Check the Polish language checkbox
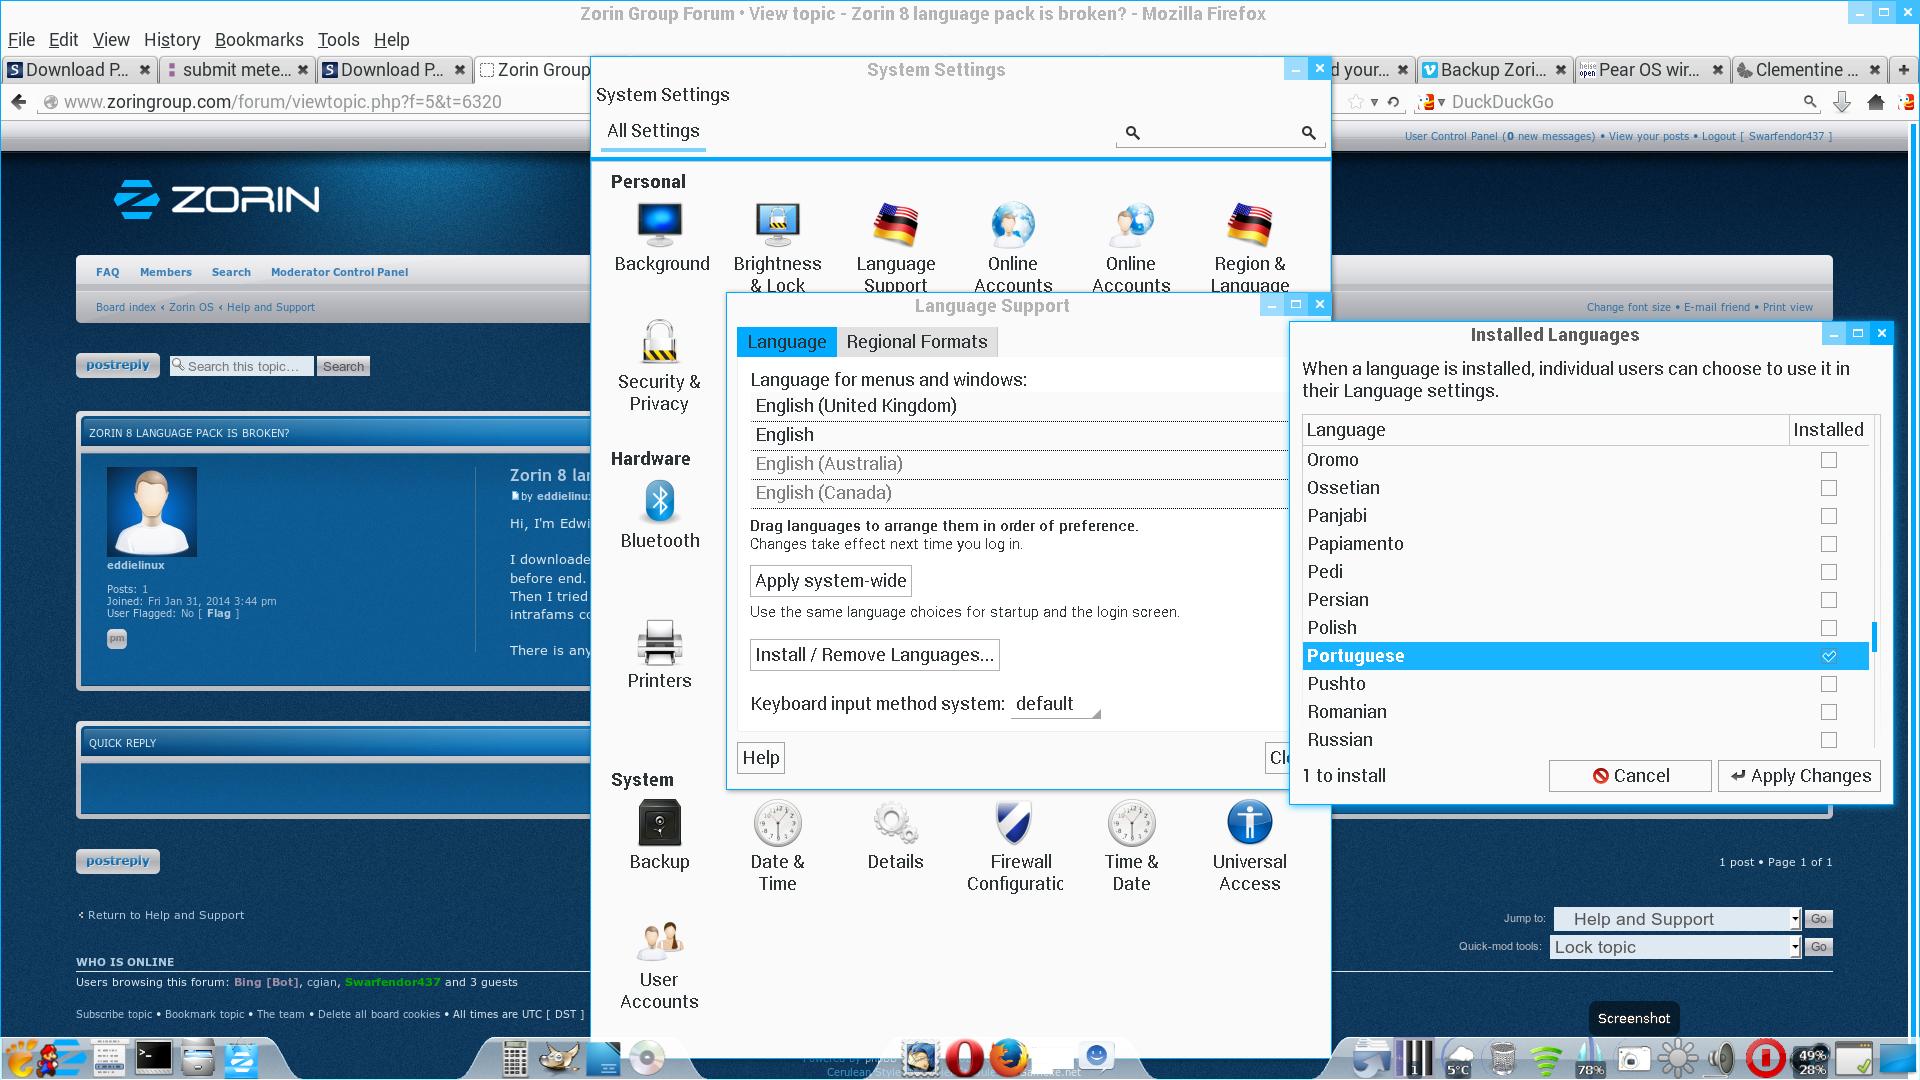1920x1080 pixels. [x=1828, y=628]
